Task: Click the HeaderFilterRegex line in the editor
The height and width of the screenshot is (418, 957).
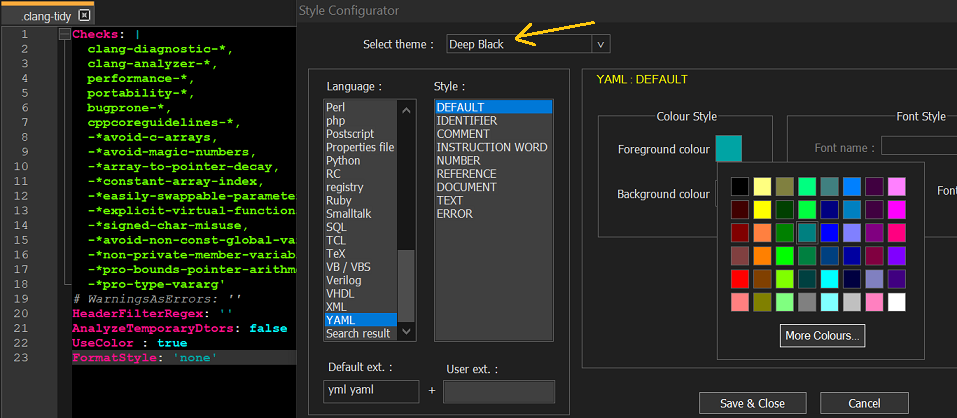Action: click(x=184, y=314)
